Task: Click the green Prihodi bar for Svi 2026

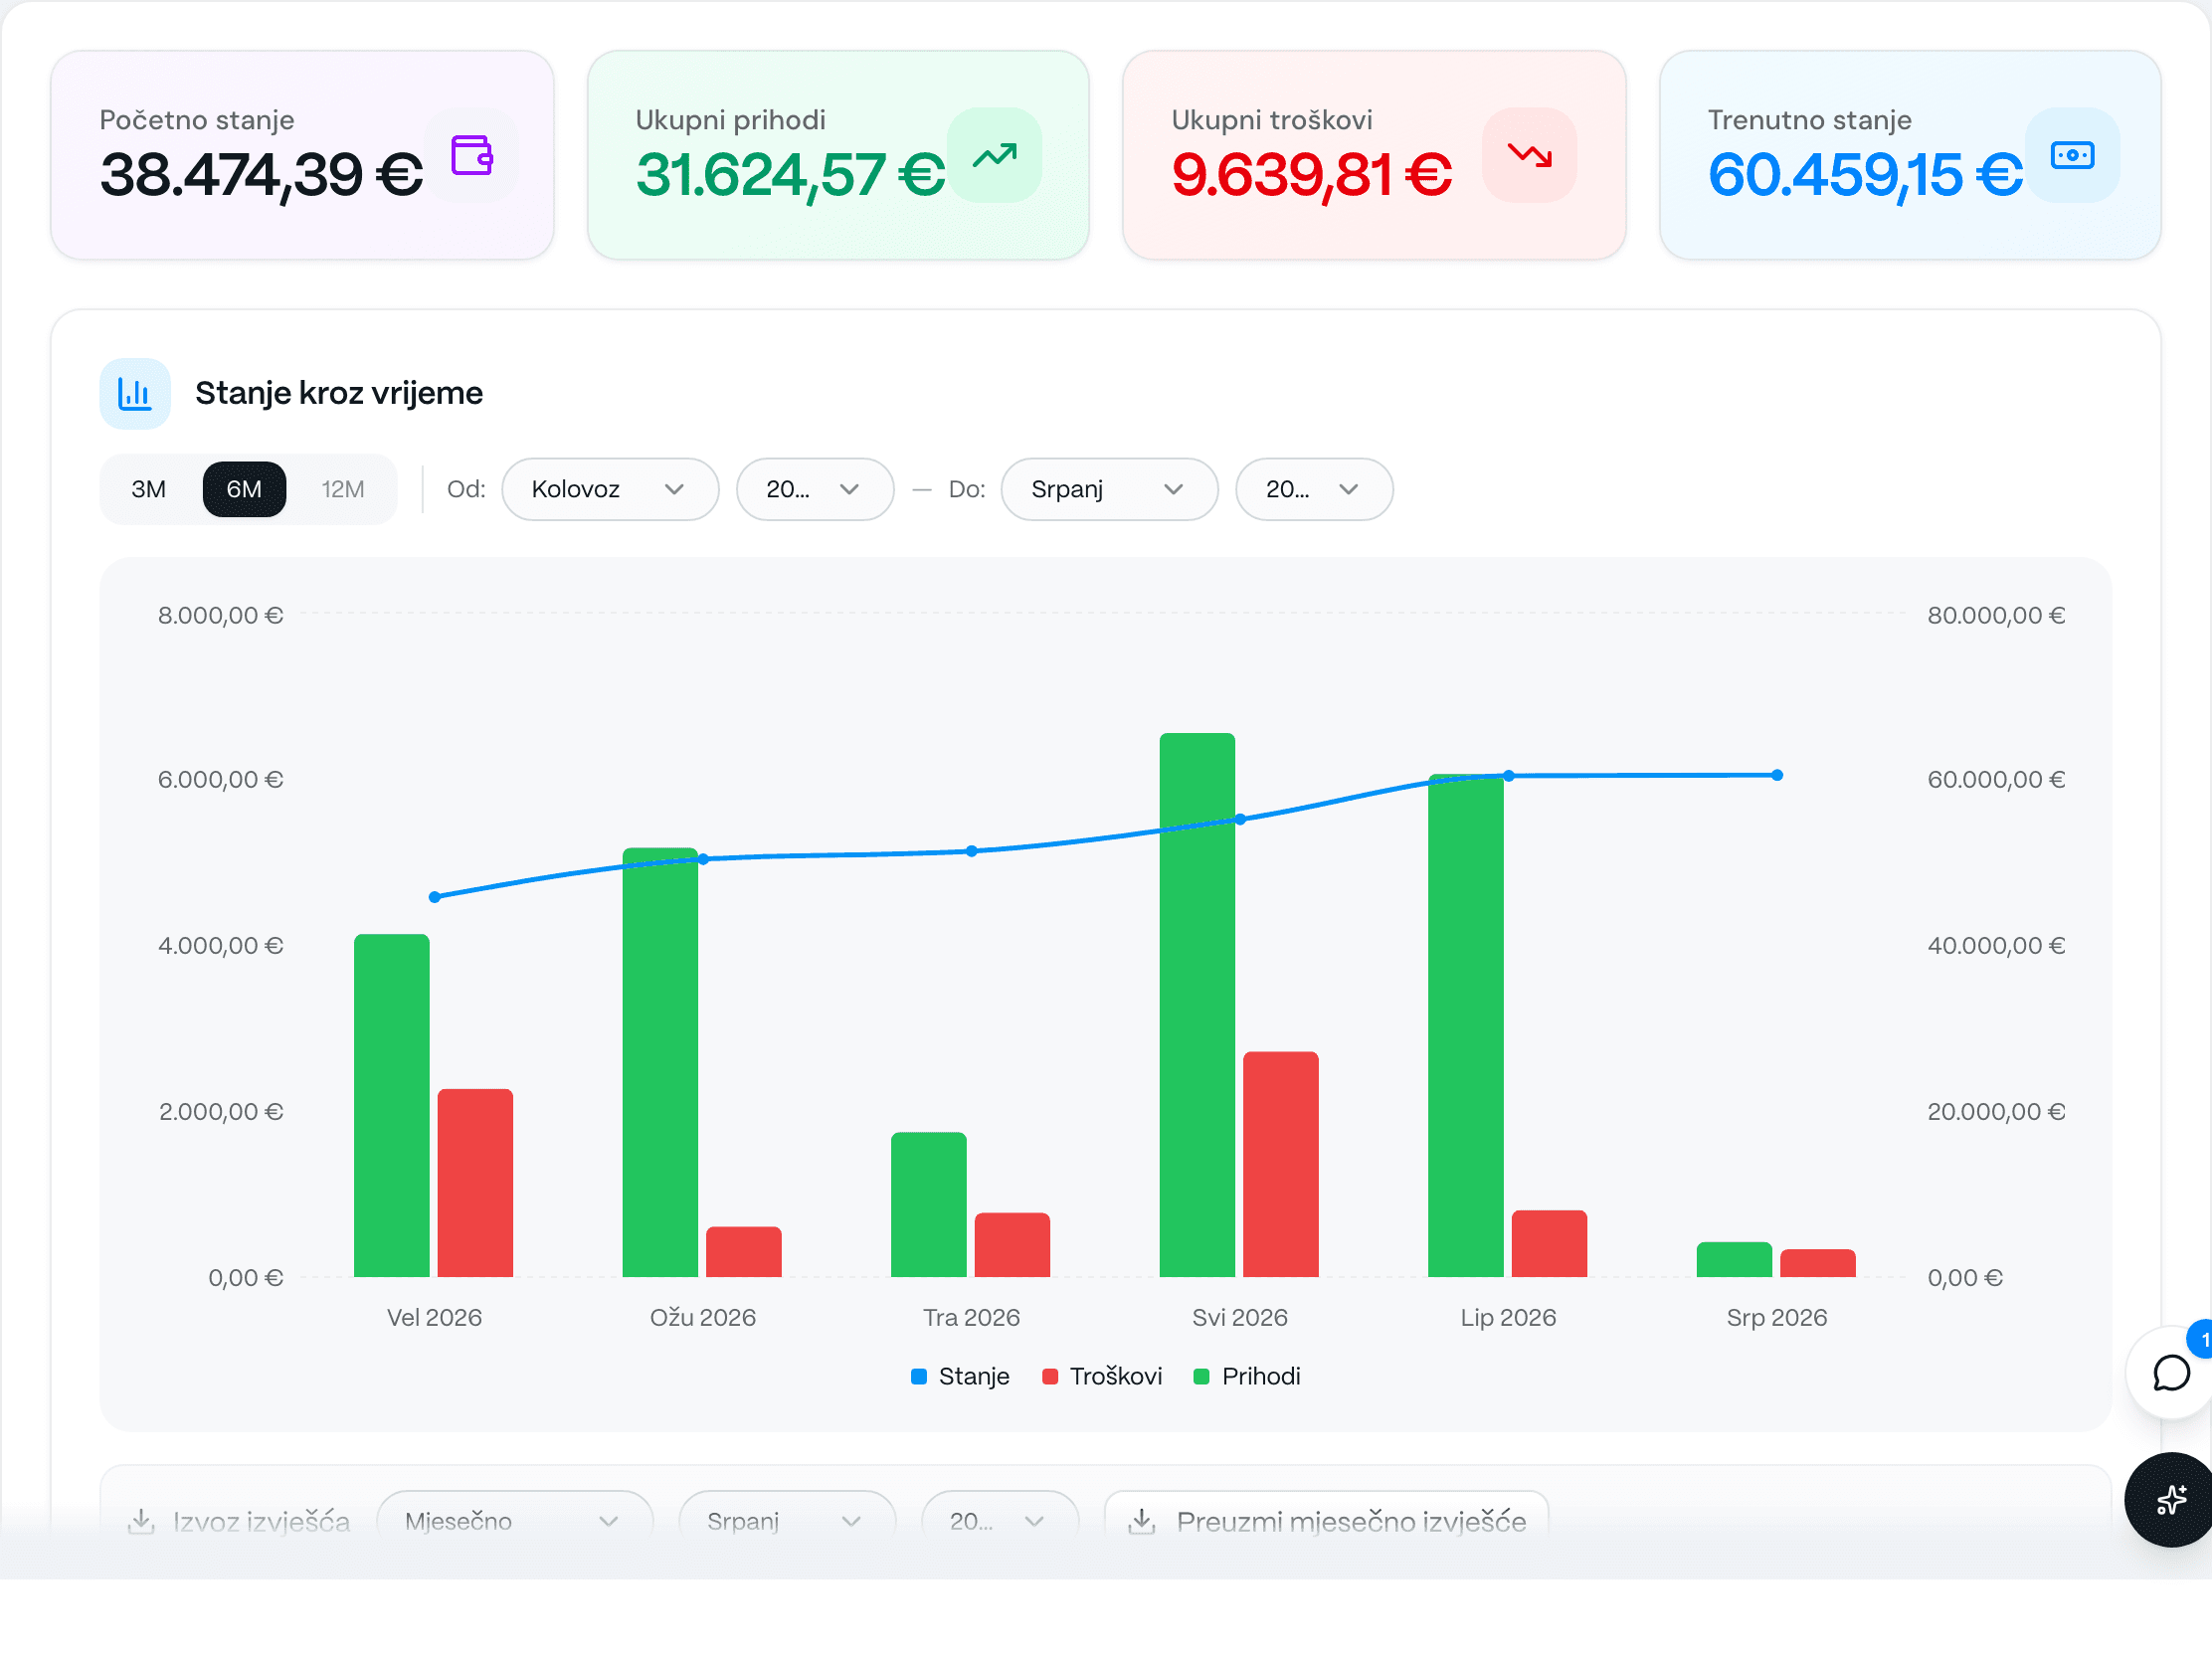Action: 1197,1005
